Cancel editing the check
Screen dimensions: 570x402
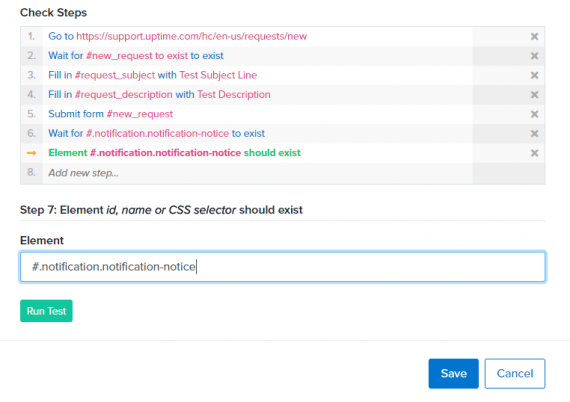(x=515, y=373)
